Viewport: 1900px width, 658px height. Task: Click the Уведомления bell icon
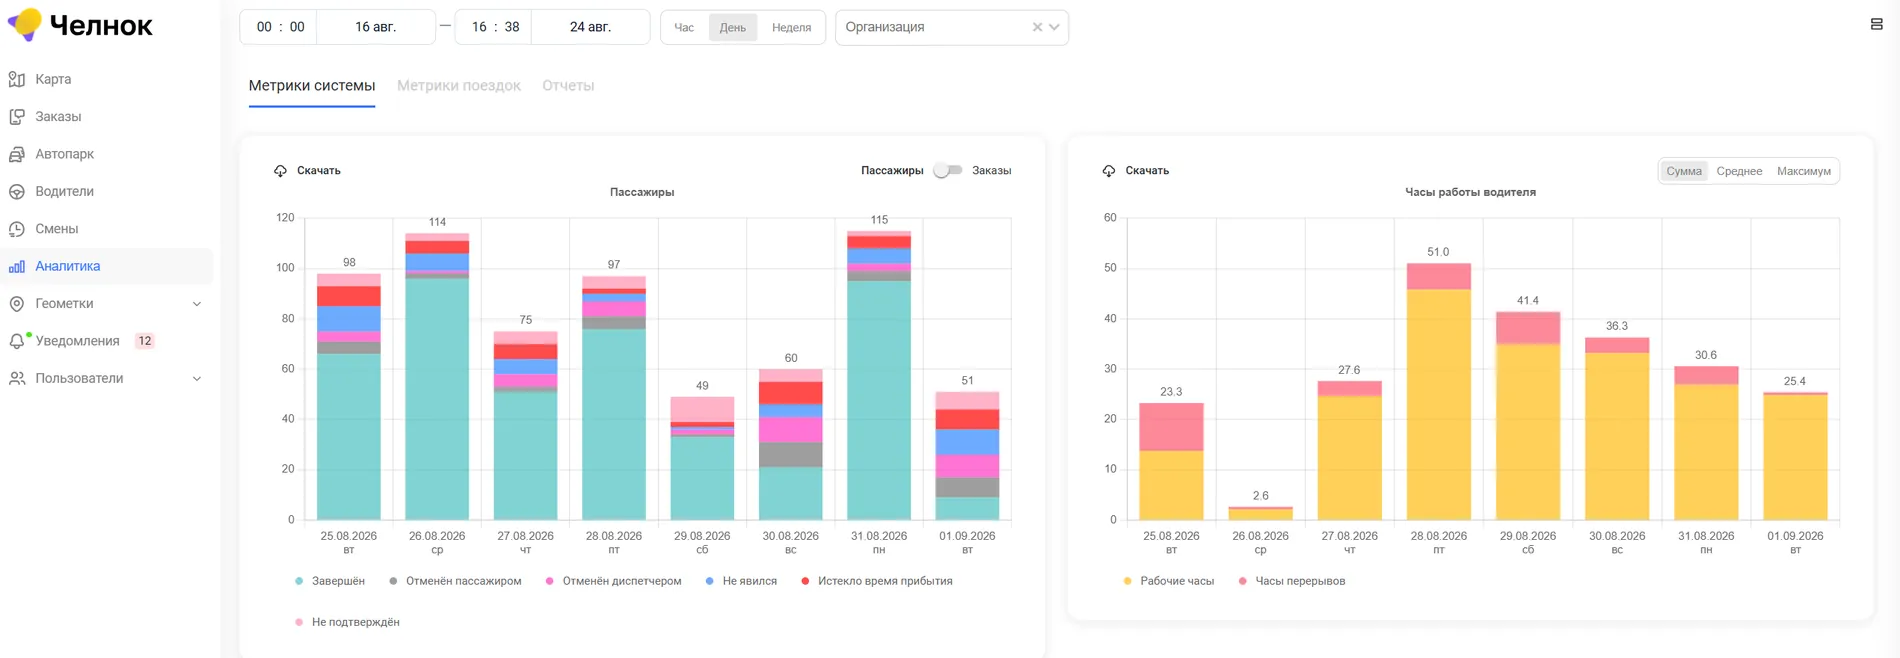(x=17, y=341)
